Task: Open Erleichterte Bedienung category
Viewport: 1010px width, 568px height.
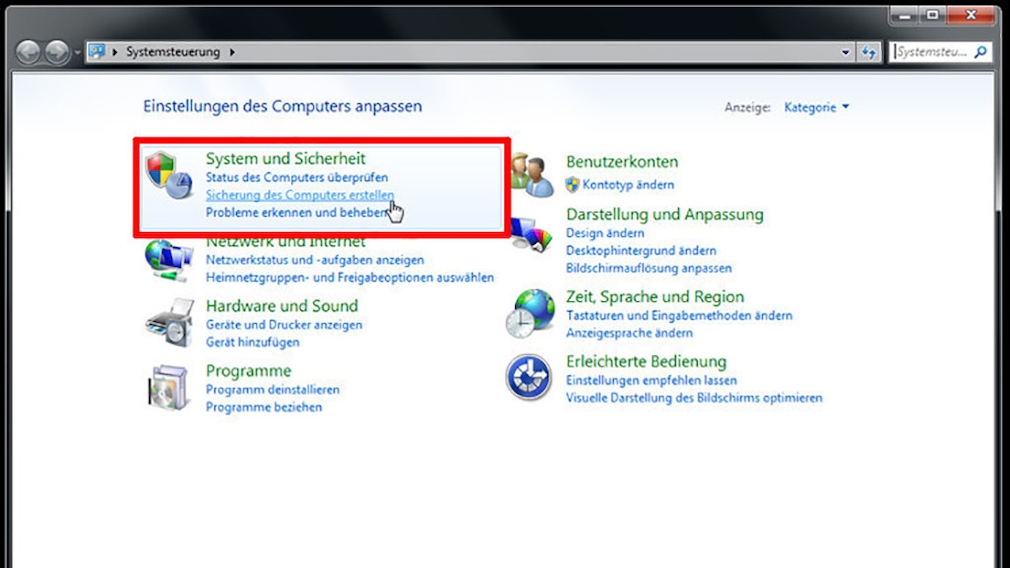Action: (x=646, y=362)
